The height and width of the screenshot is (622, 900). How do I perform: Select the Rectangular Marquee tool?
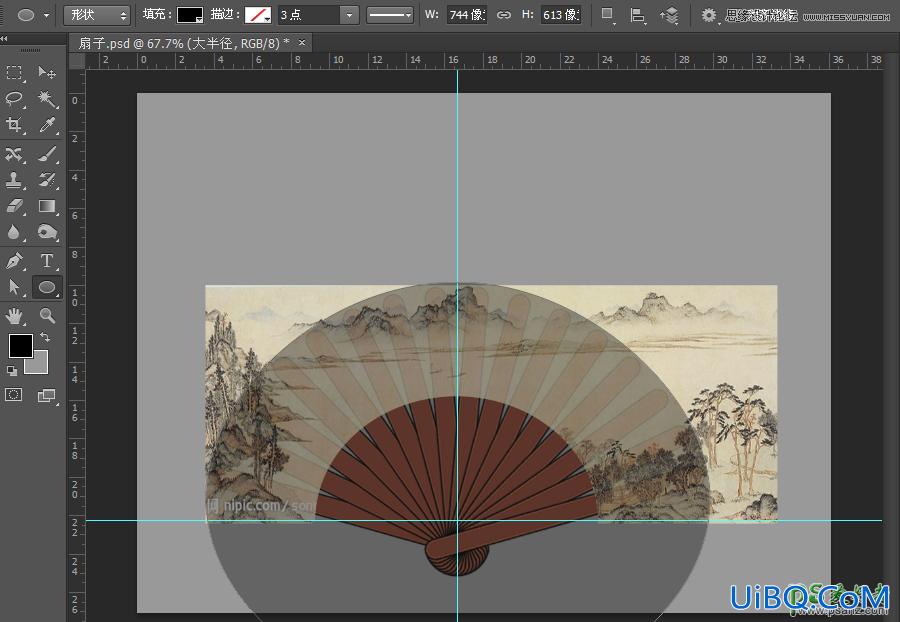14,72
